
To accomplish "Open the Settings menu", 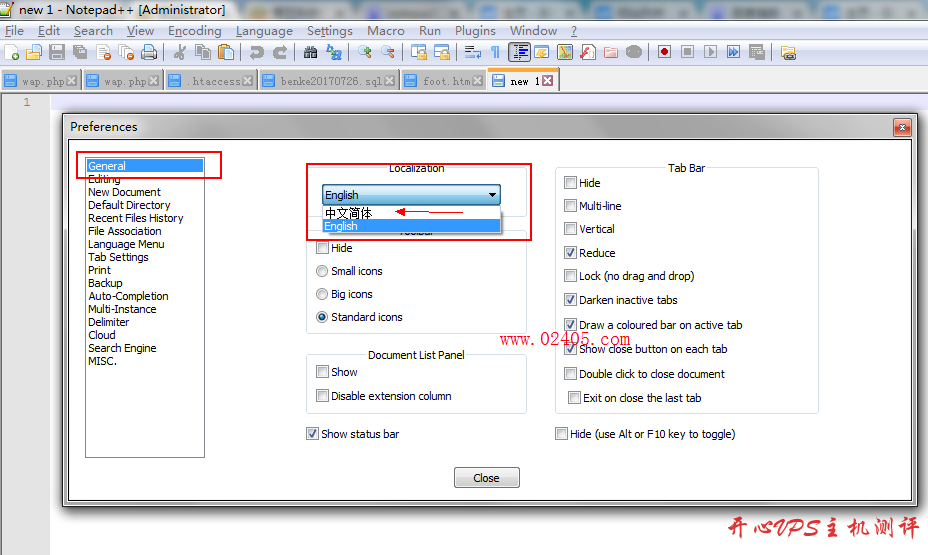I will [330, 31].
